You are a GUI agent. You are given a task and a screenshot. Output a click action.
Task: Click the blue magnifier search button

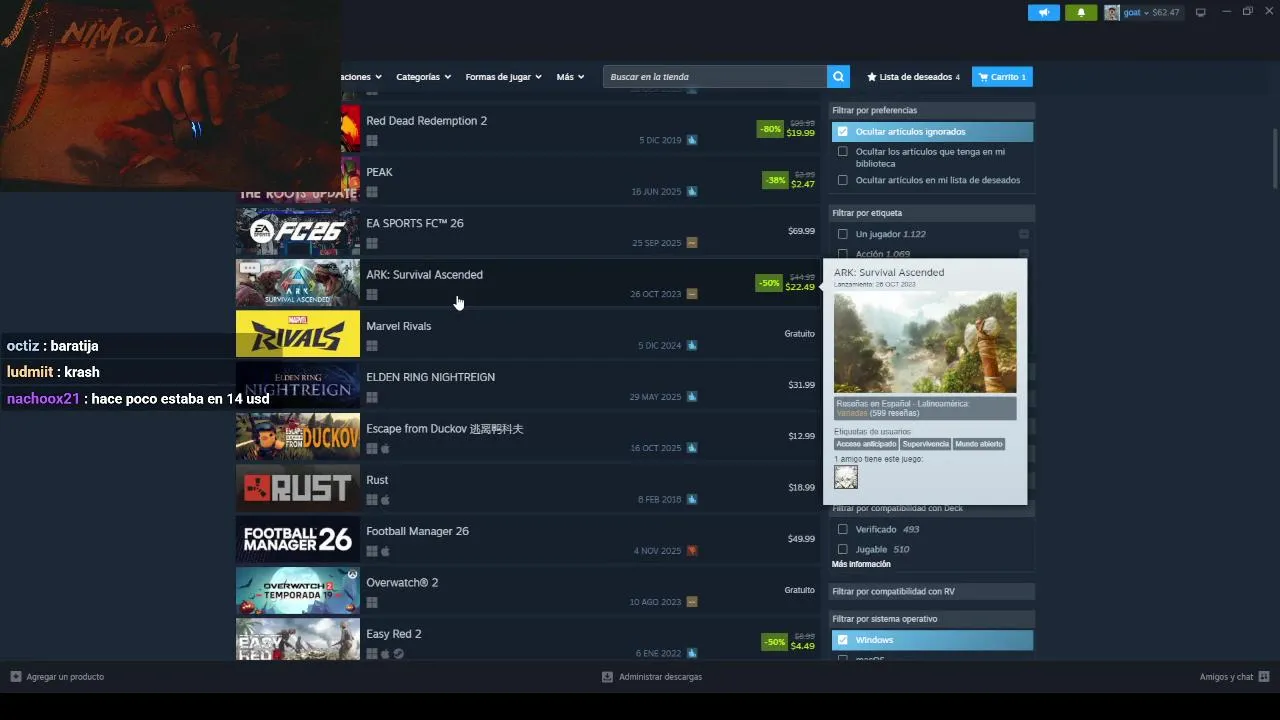[838, 77]
